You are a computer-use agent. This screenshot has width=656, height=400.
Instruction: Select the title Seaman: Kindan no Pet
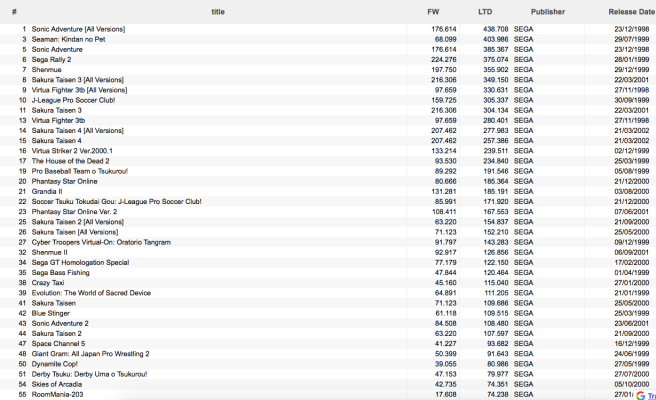[69, 39]
